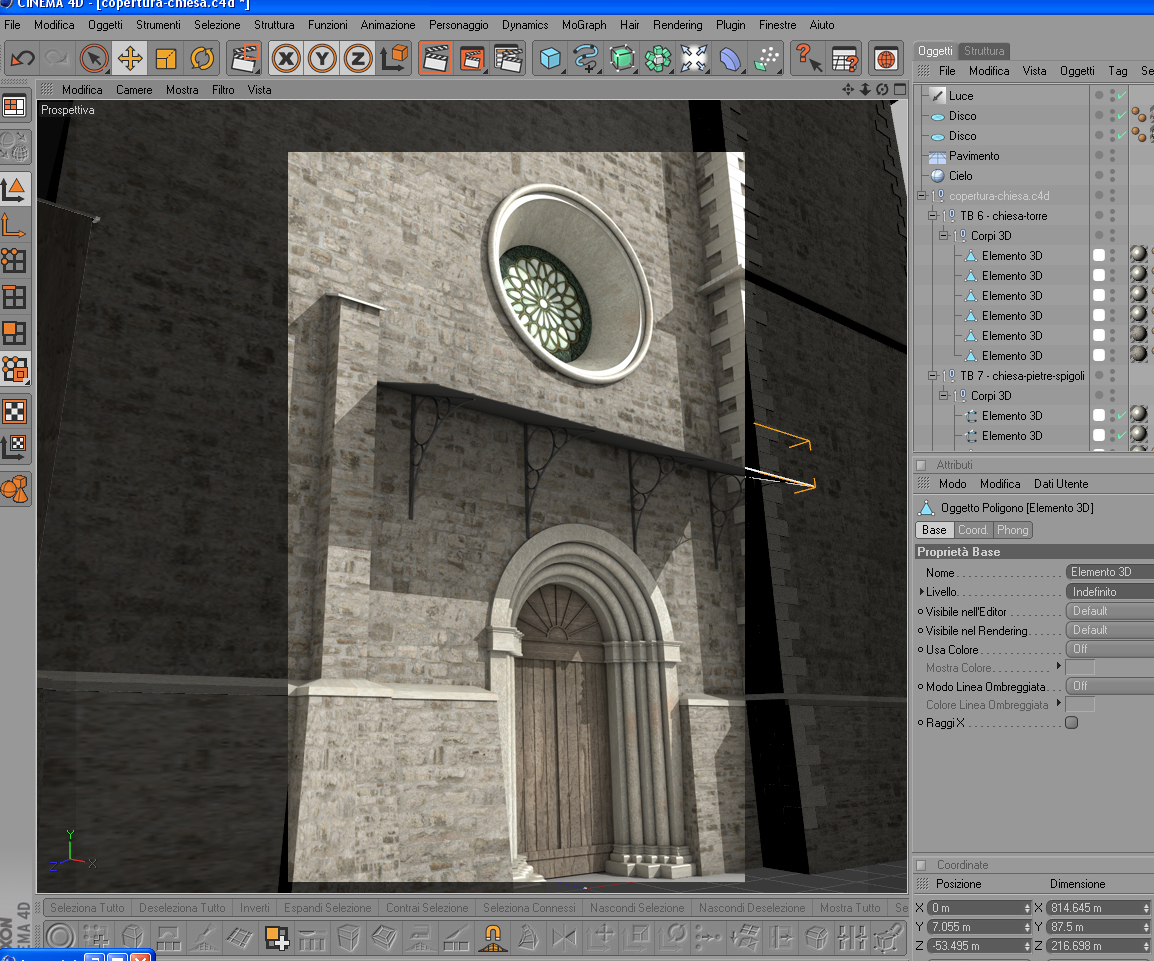The height and width of the screenshot is (961, 1154).
Task: Switch to the Phong tab
Action: click(1013, 530)
